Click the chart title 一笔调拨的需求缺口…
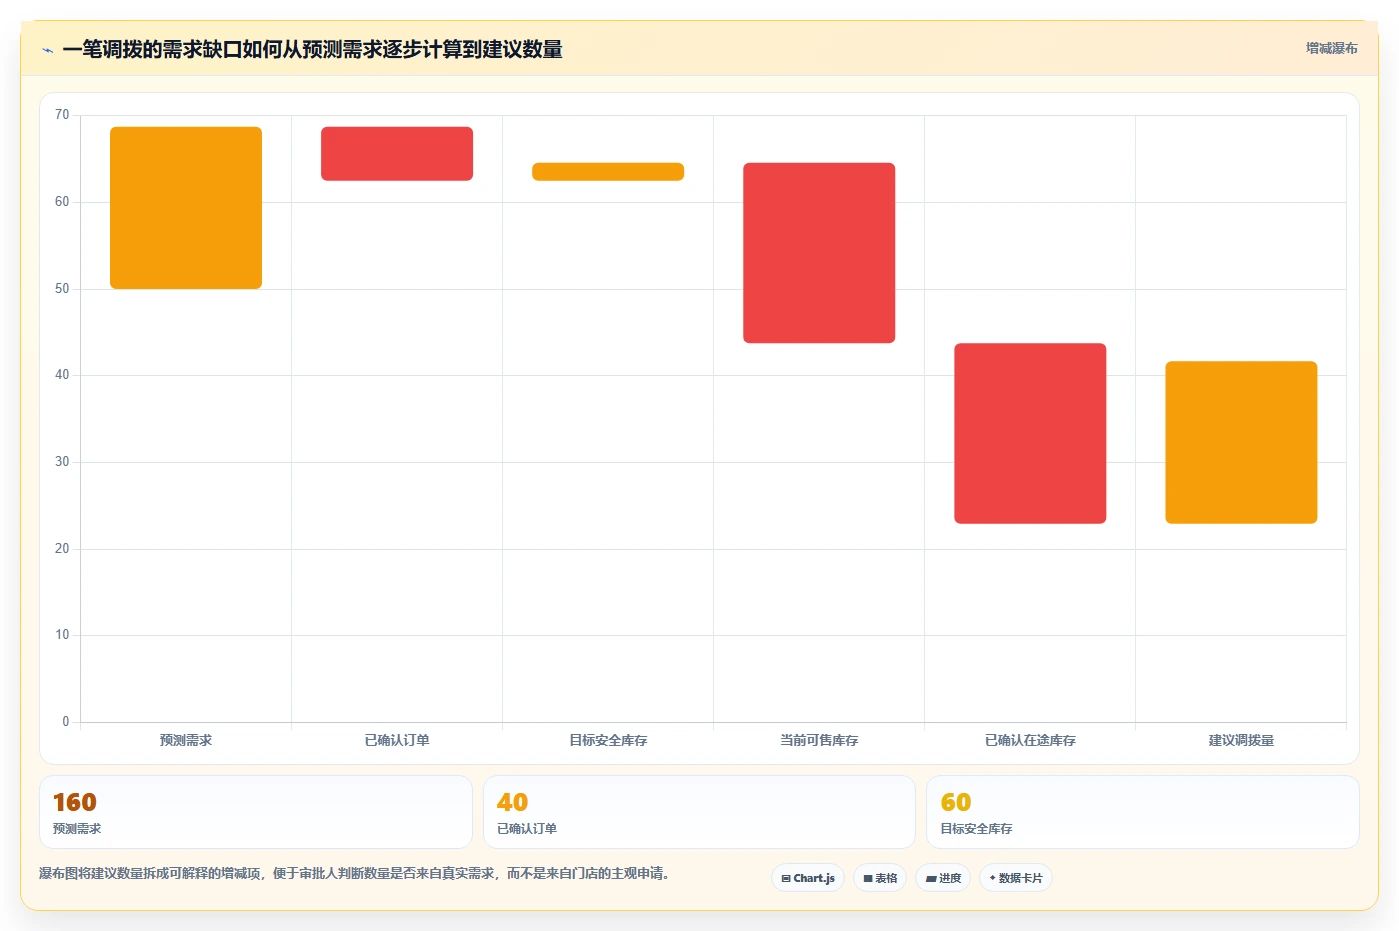1399x931 pixels. coord(312,49)
